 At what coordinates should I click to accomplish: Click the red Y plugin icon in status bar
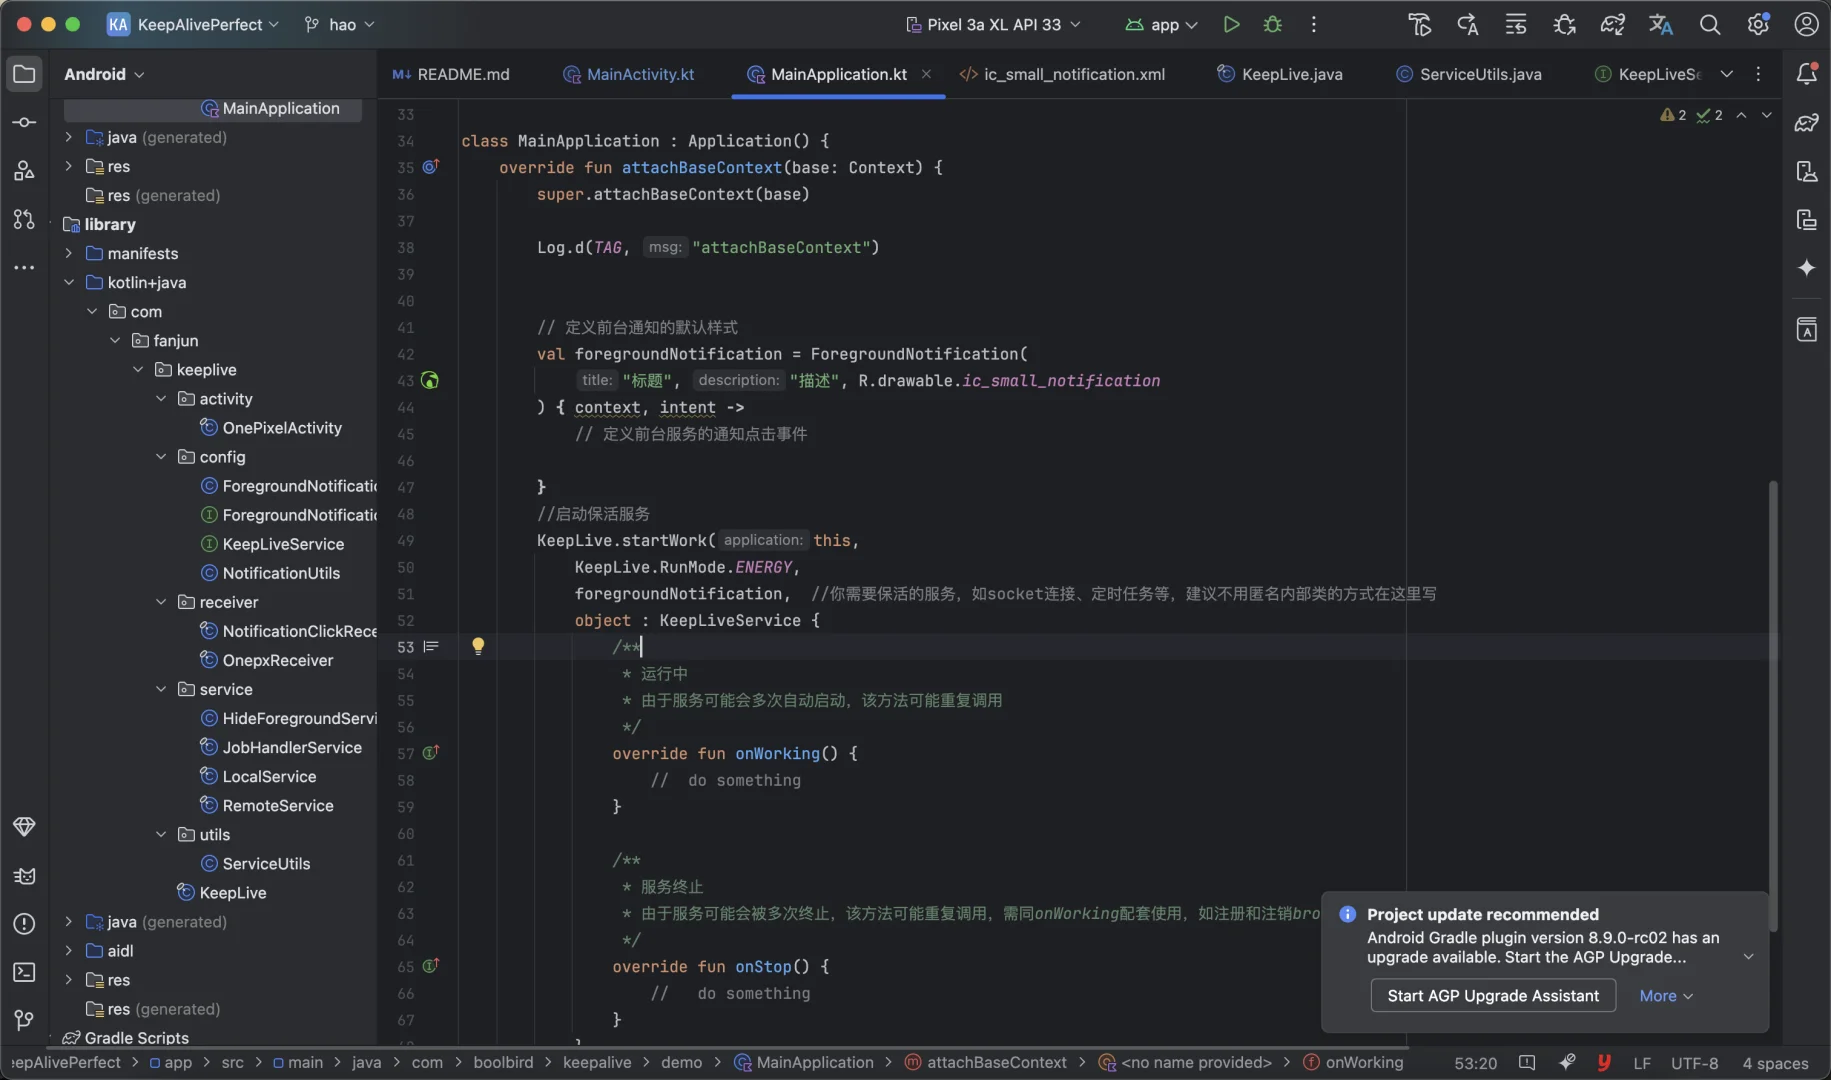click(x=1604, y=1062)
